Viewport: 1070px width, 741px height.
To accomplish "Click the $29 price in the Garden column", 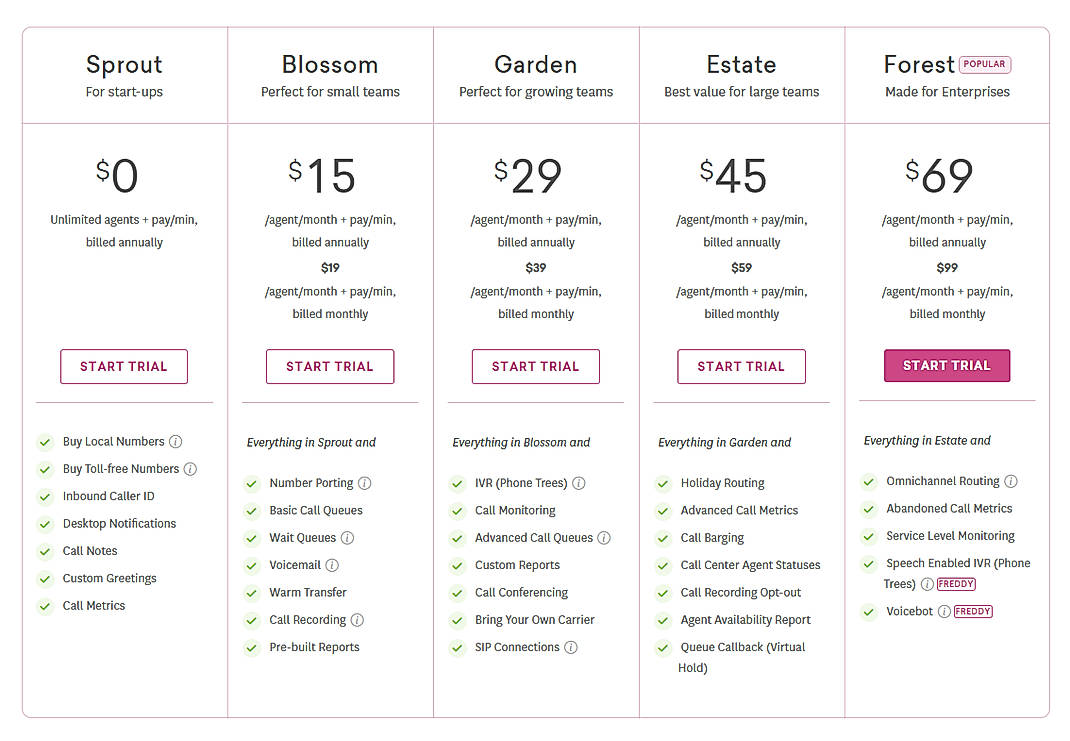I will 535,175.
